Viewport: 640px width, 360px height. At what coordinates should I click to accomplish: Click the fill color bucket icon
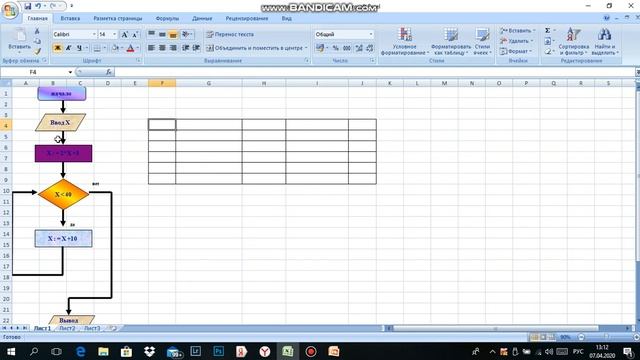[x=115, y=48]
